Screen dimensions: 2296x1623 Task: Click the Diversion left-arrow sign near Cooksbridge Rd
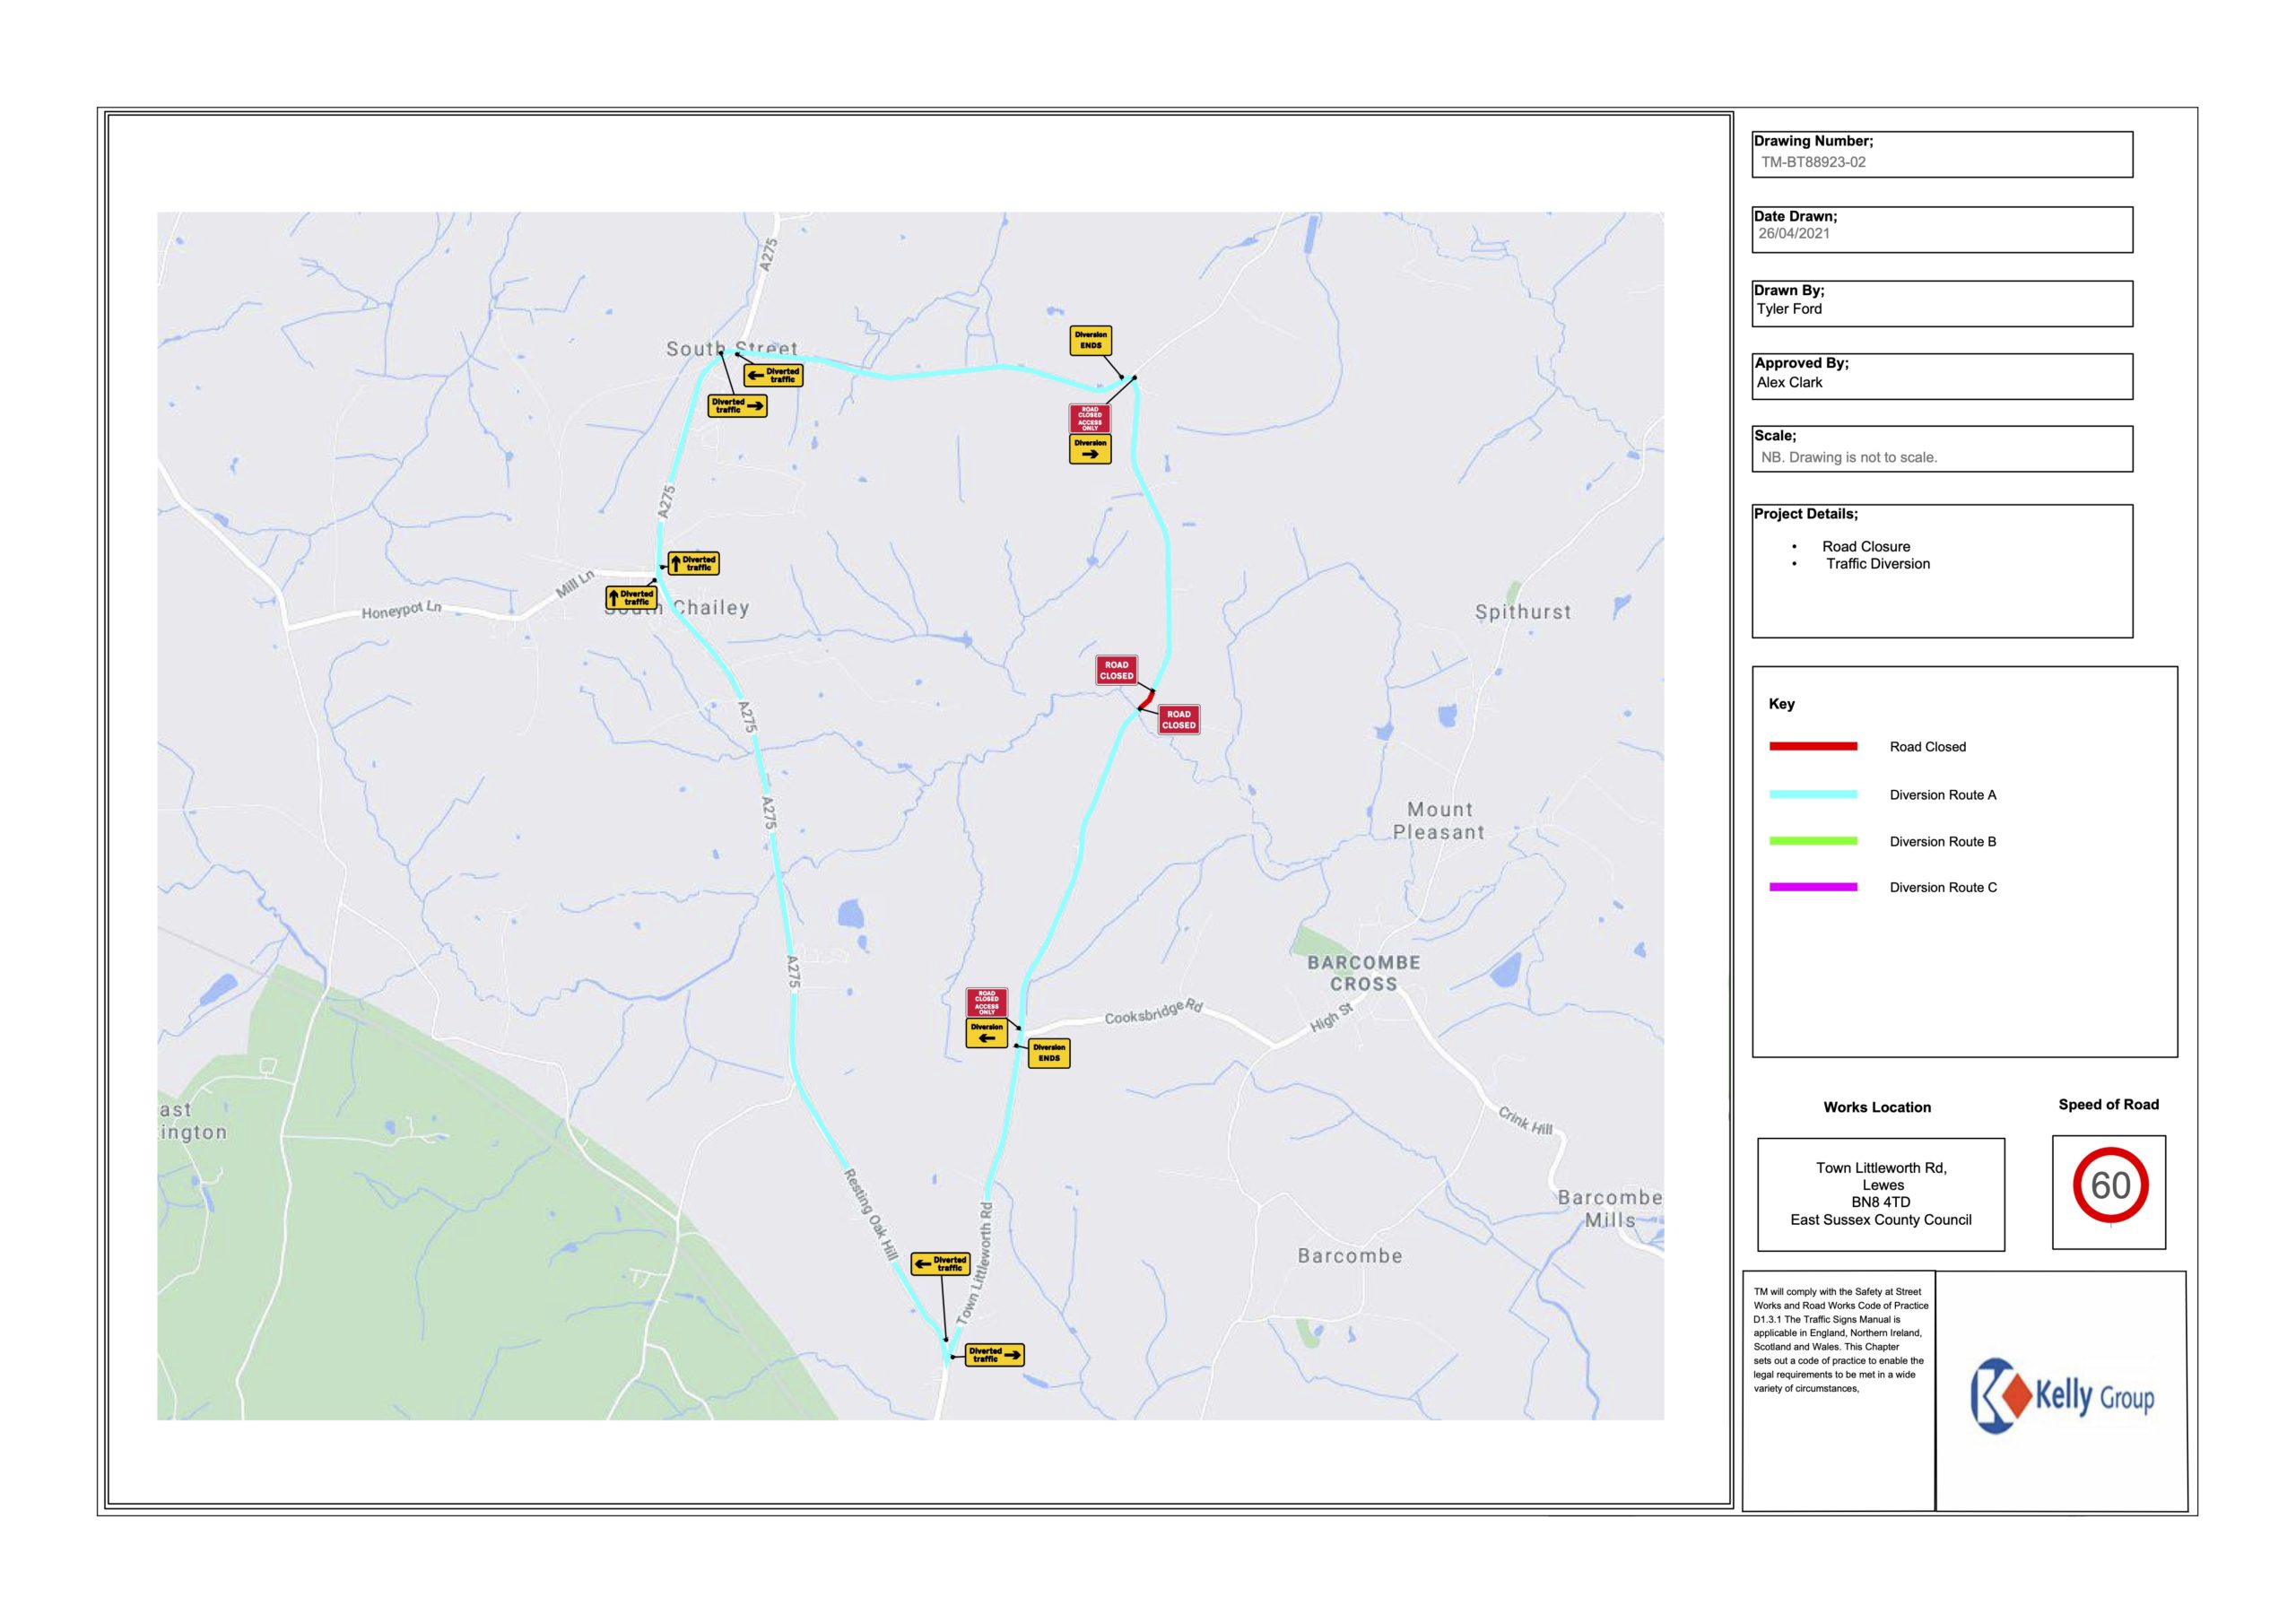[x=986, y=1033]
